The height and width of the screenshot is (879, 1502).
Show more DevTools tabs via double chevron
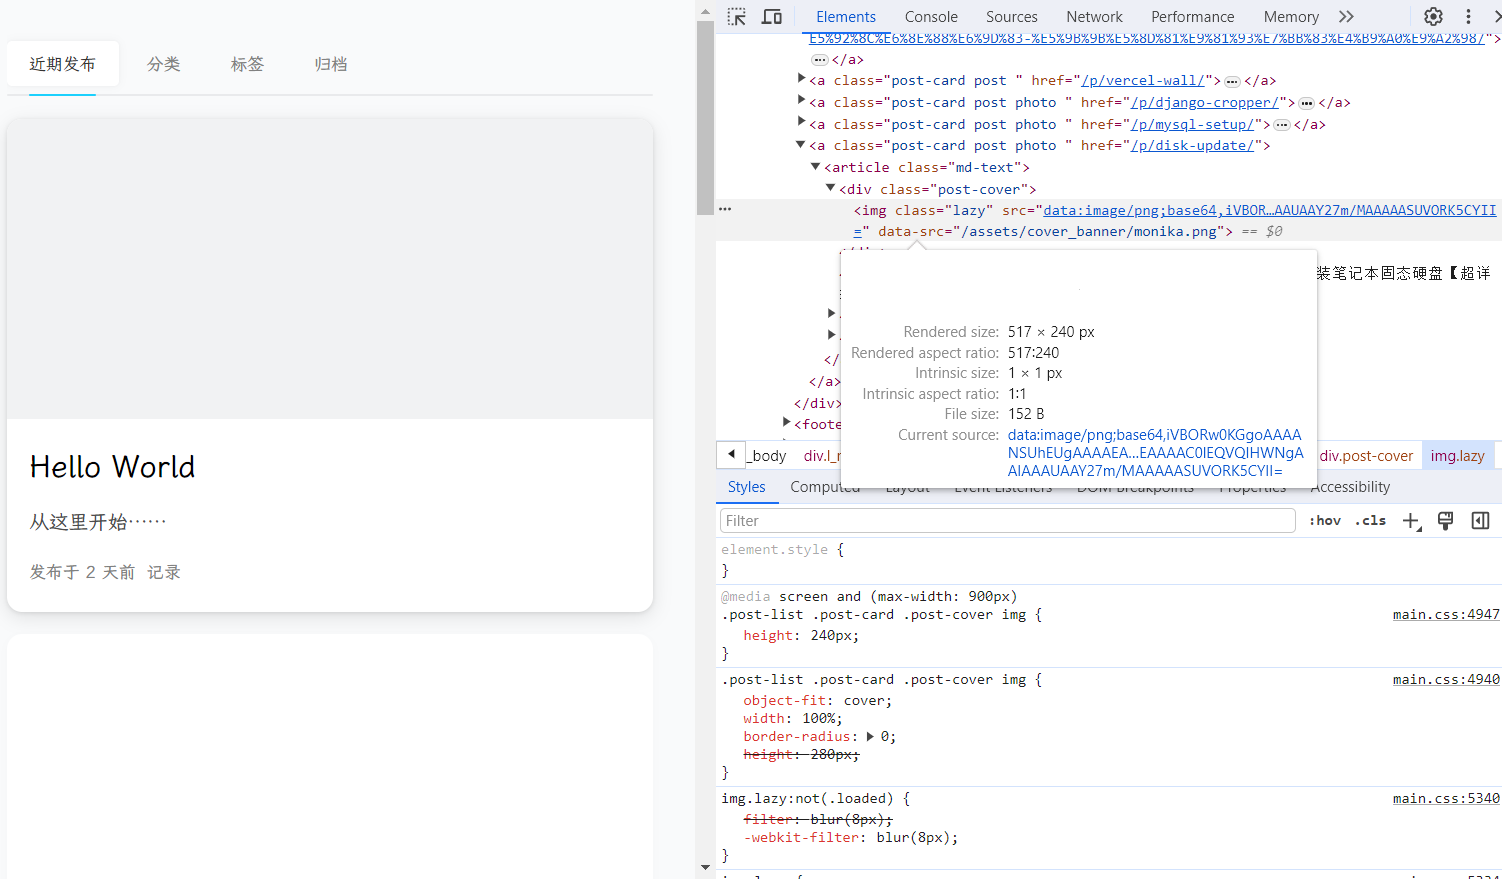pos(1346,17)
